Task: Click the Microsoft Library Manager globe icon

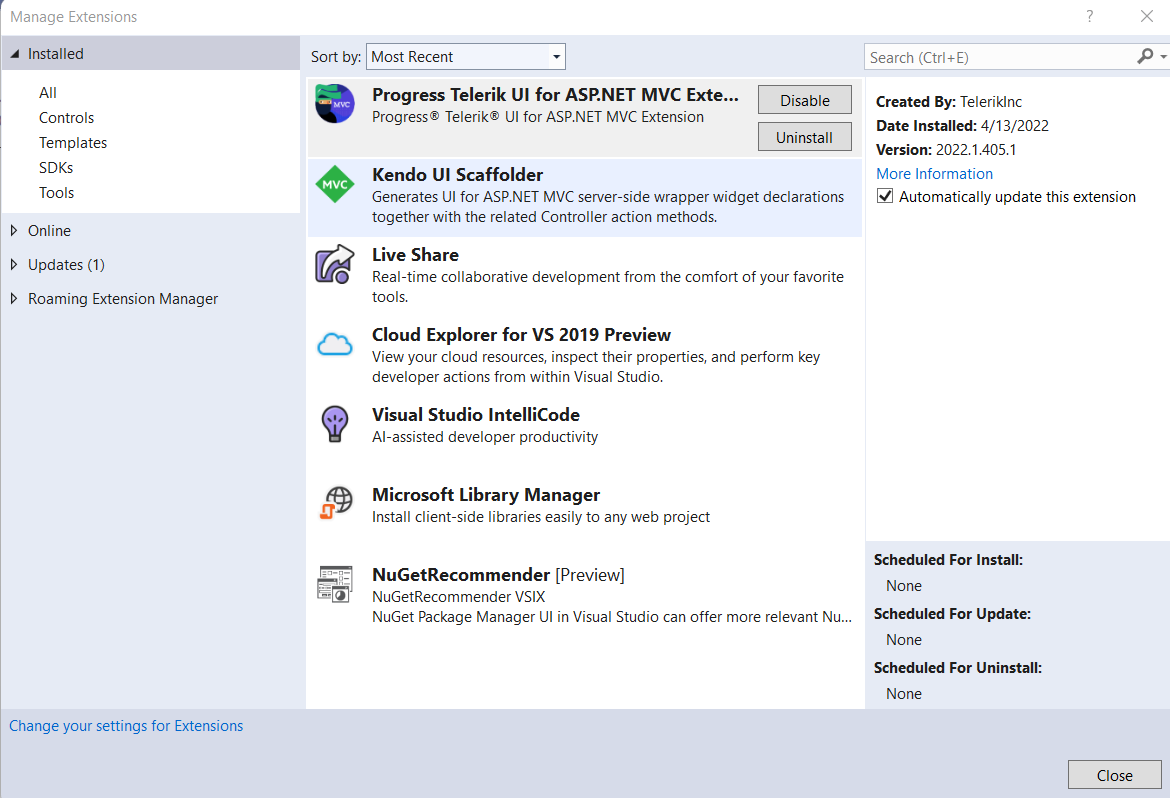Action: [x=336, y=503]
